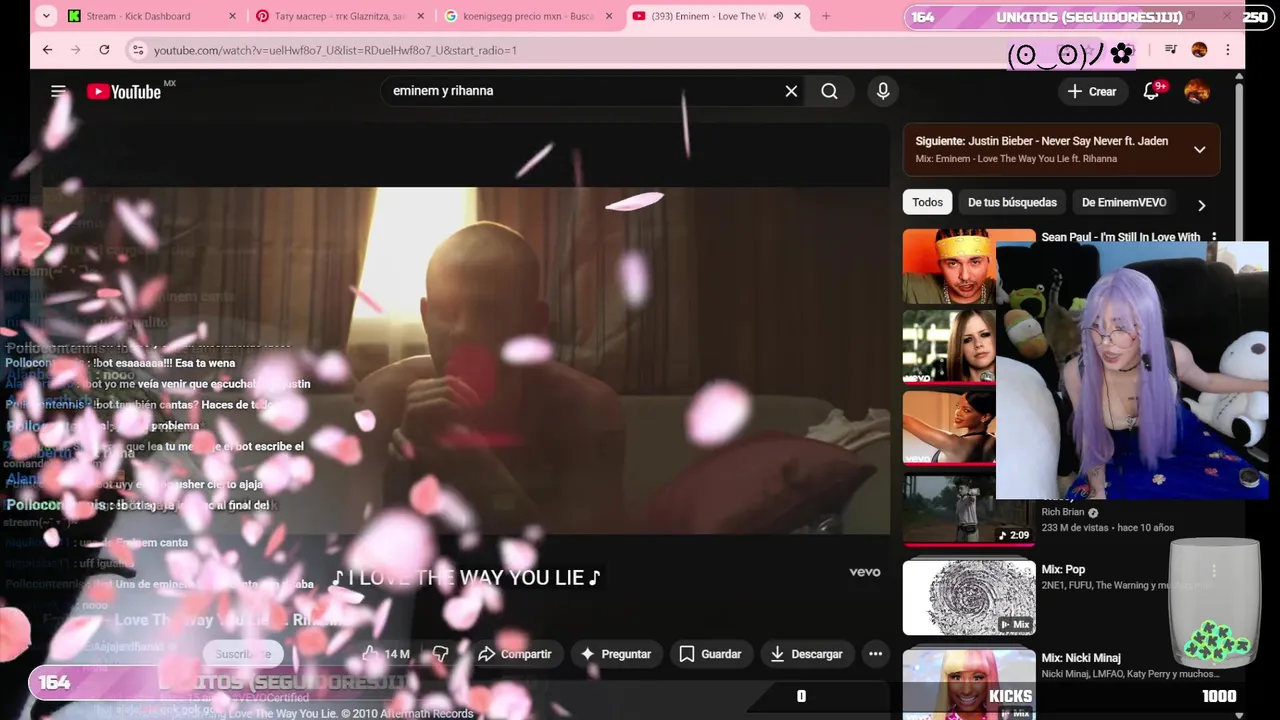Click the Mix: Nicki Minaj title
Screen dimensions: 1280x720
(x=1081, y=658)
